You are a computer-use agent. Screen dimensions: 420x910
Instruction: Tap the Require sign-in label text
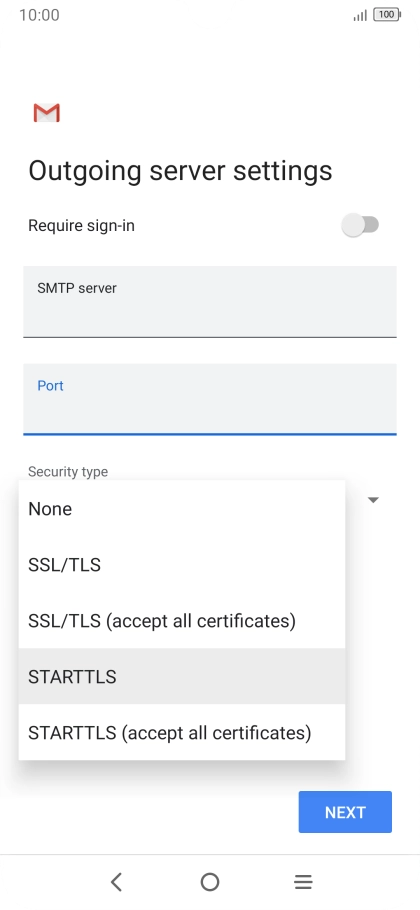point(81,226)
